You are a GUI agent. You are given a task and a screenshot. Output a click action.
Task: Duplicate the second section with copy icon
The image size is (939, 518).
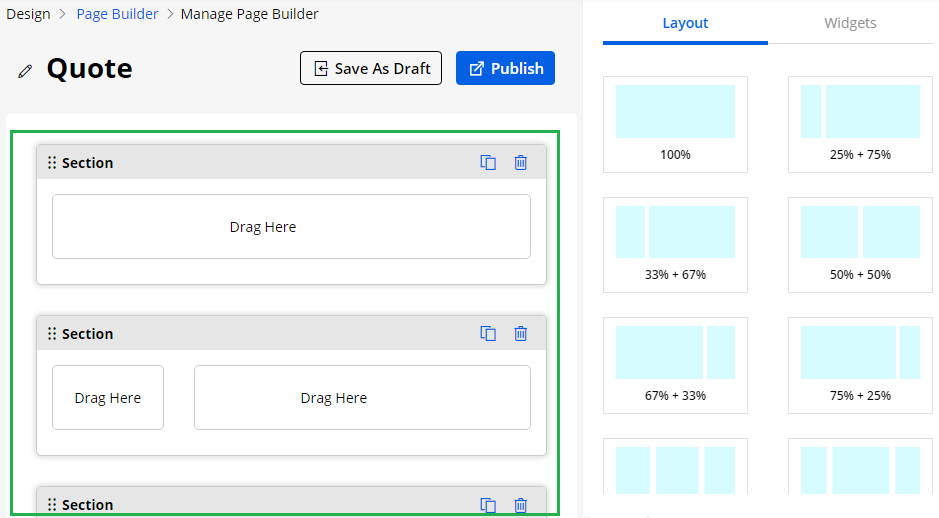488,334
